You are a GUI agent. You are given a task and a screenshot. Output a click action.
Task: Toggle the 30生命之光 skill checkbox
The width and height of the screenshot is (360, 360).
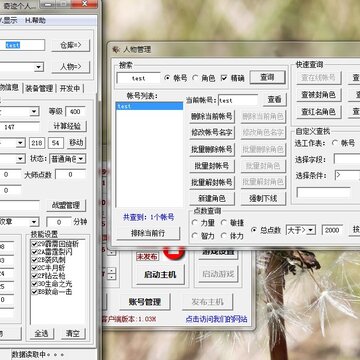pos(34,284)
